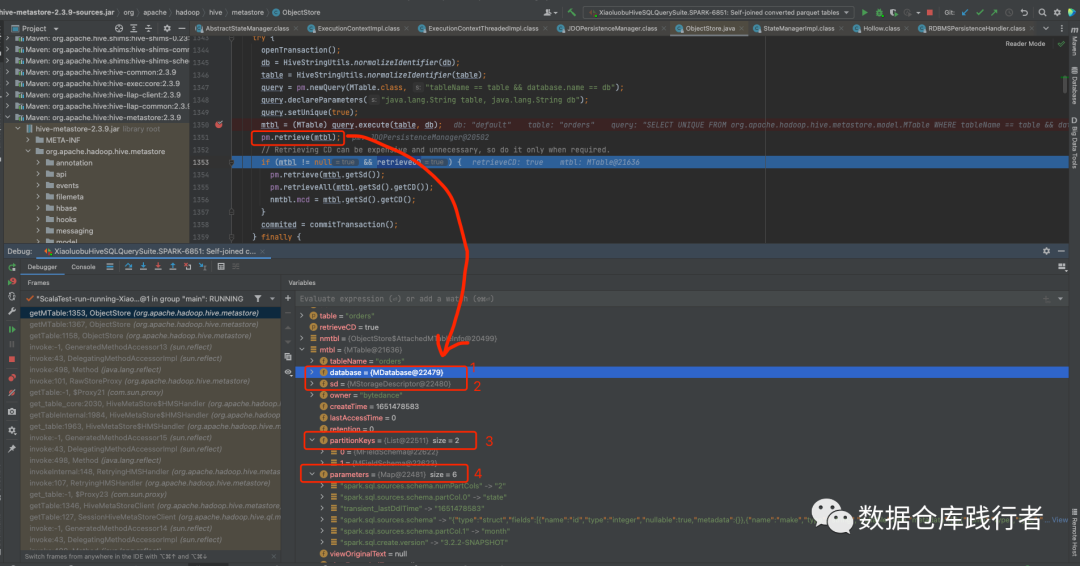
Task: Click the Evaluate expression input field
Action: (x=668, y=299)
